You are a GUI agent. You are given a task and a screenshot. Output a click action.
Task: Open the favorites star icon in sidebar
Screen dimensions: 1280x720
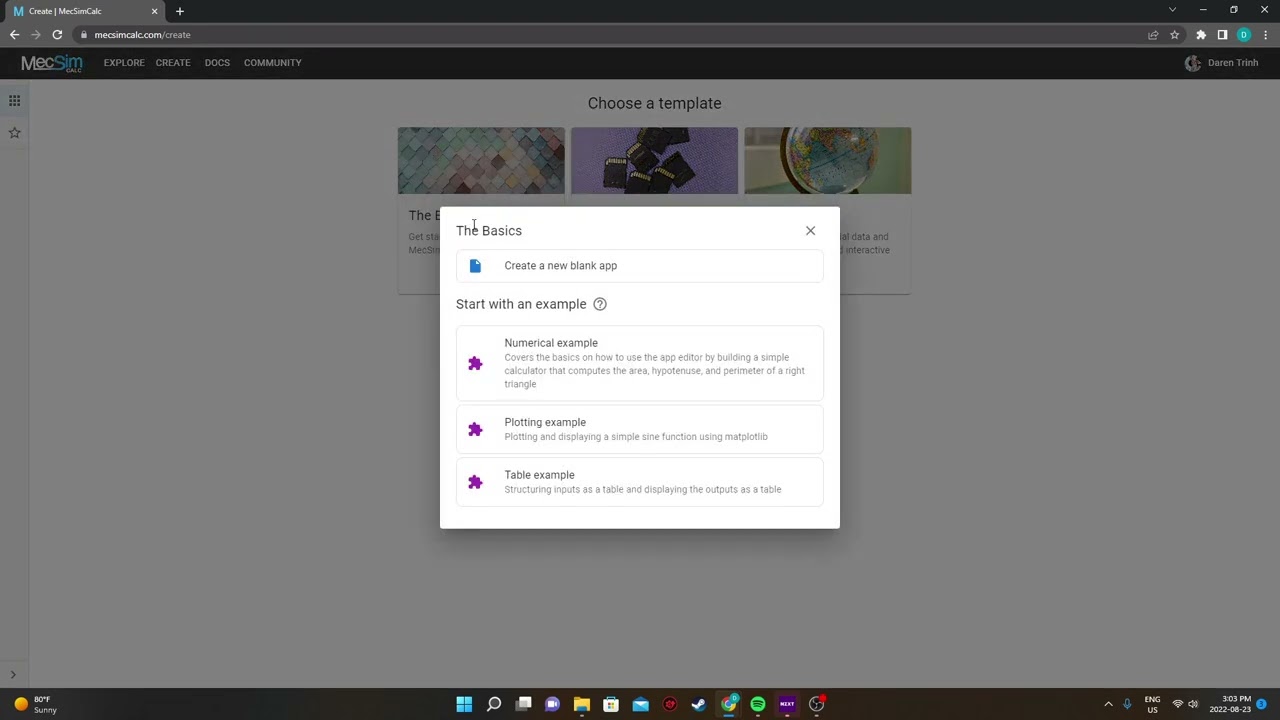click(x=15, y=133)
